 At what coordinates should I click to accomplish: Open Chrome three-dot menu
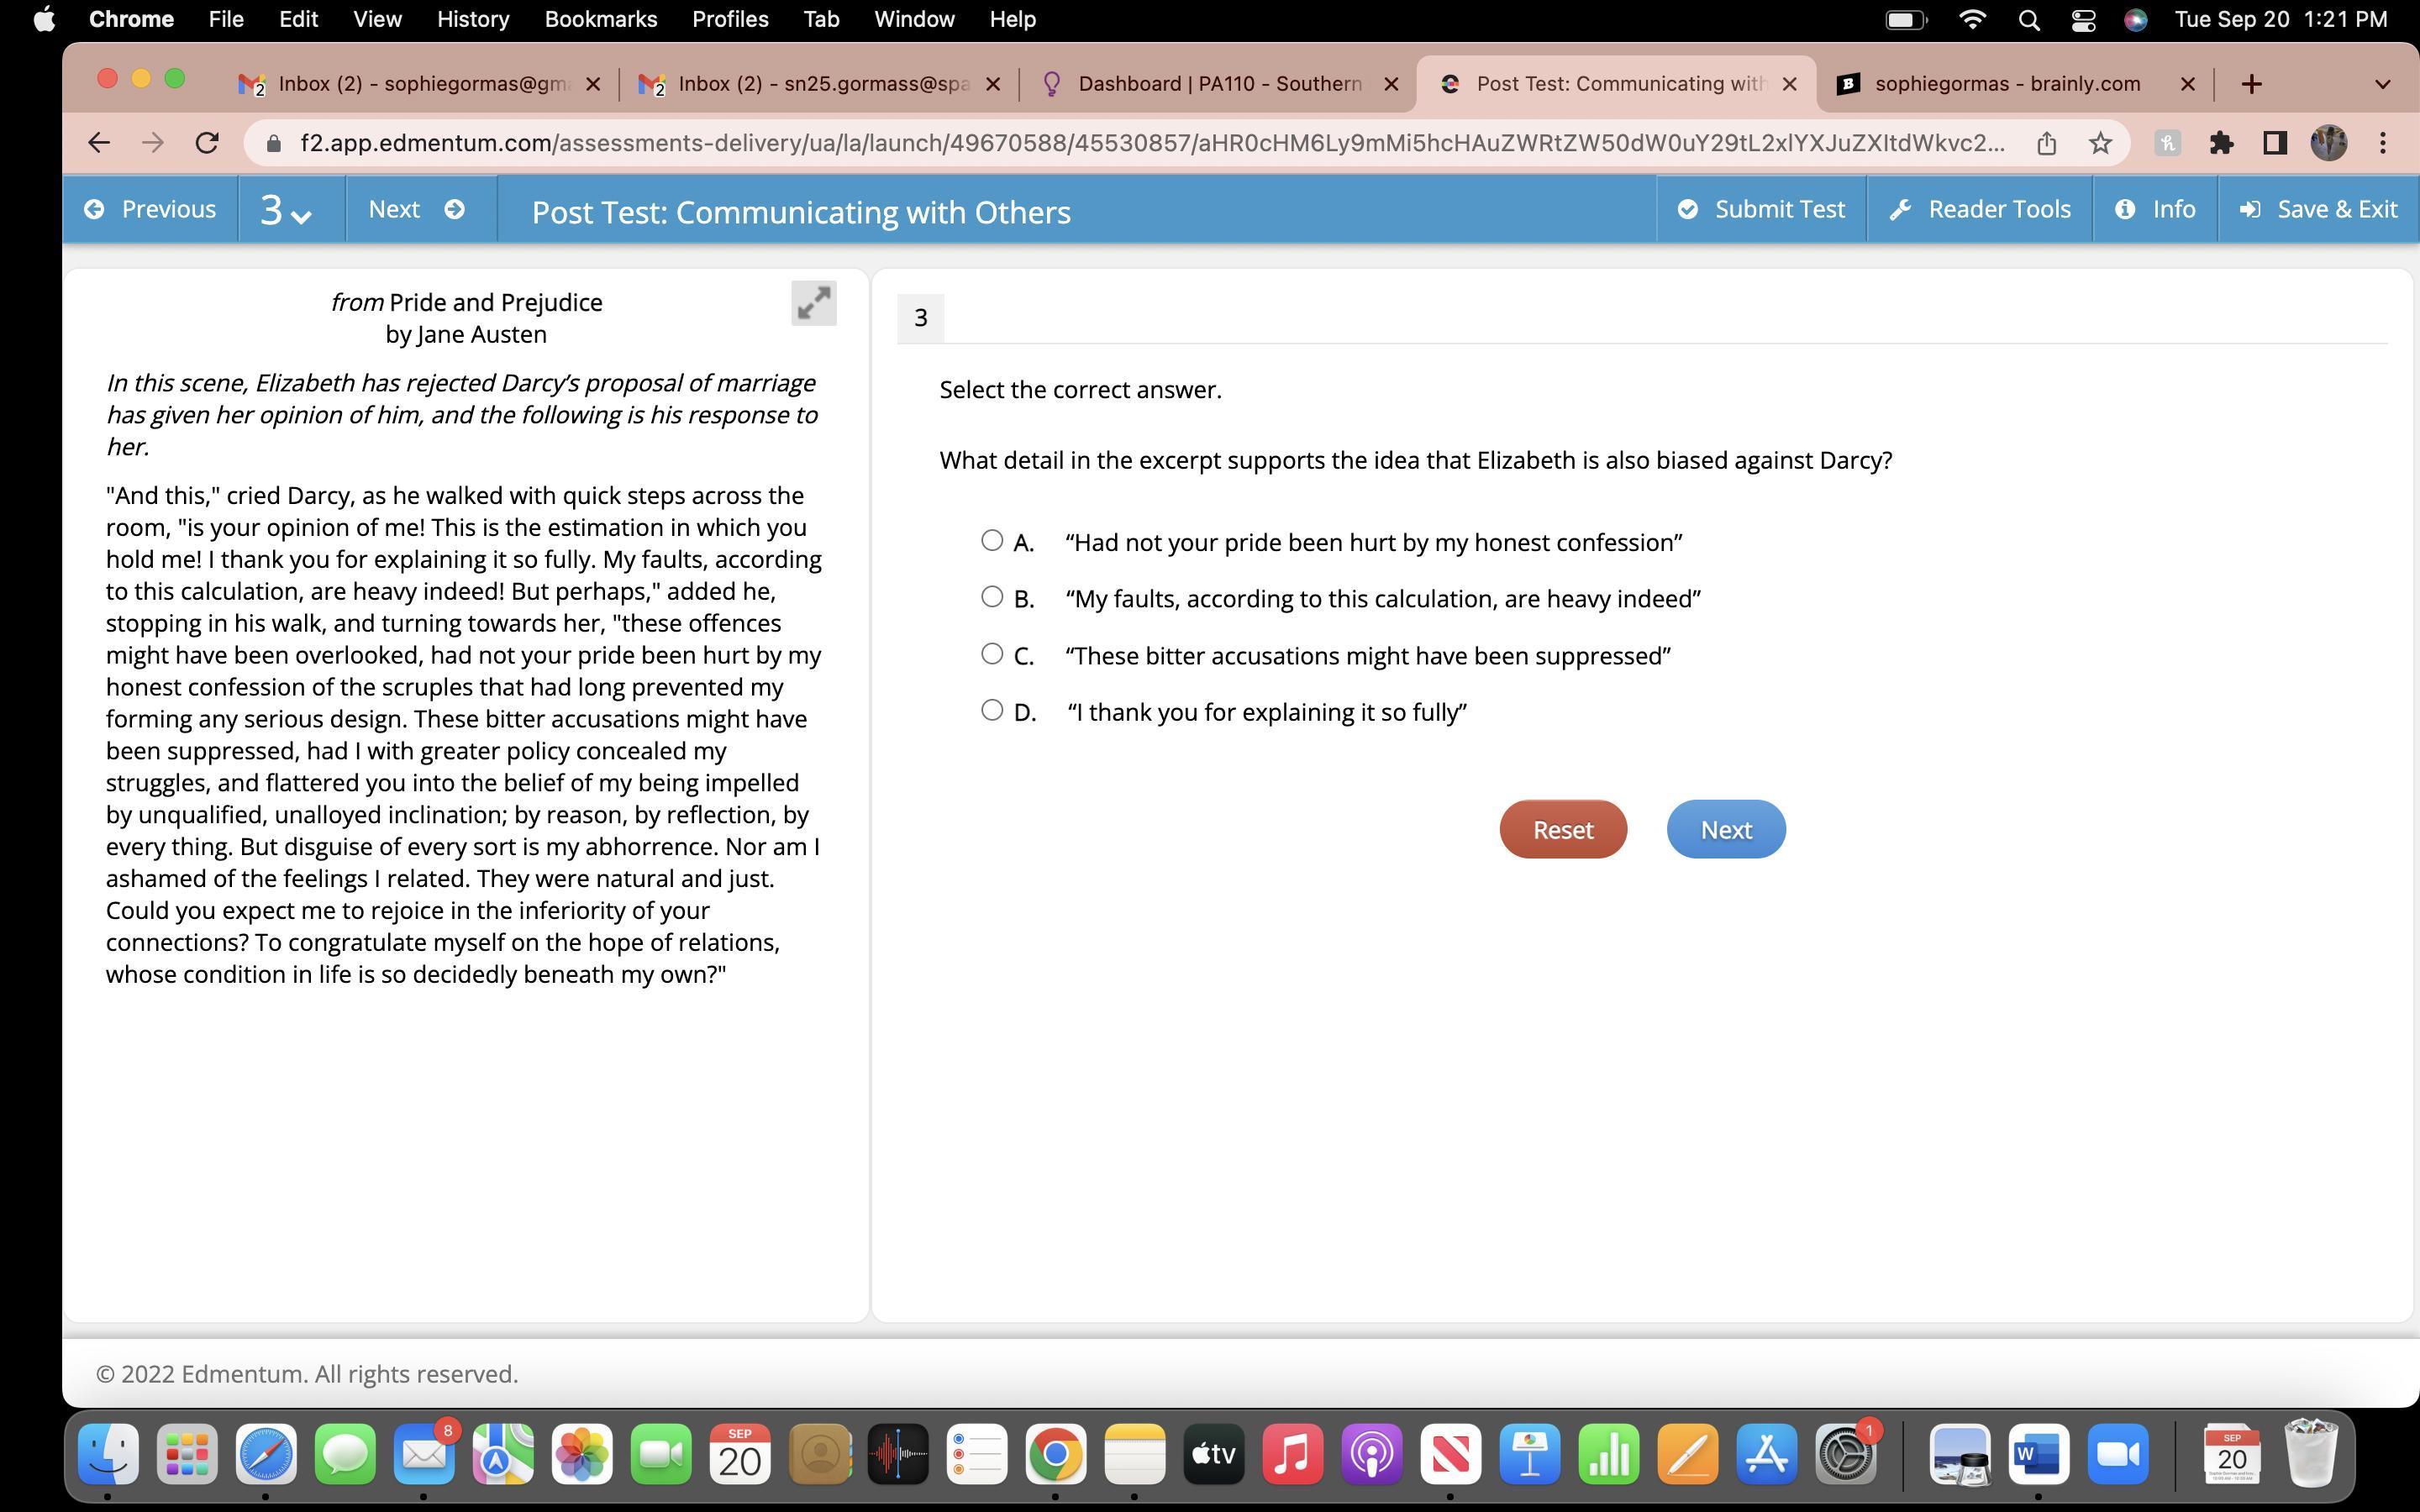(x=2383, y=143)
